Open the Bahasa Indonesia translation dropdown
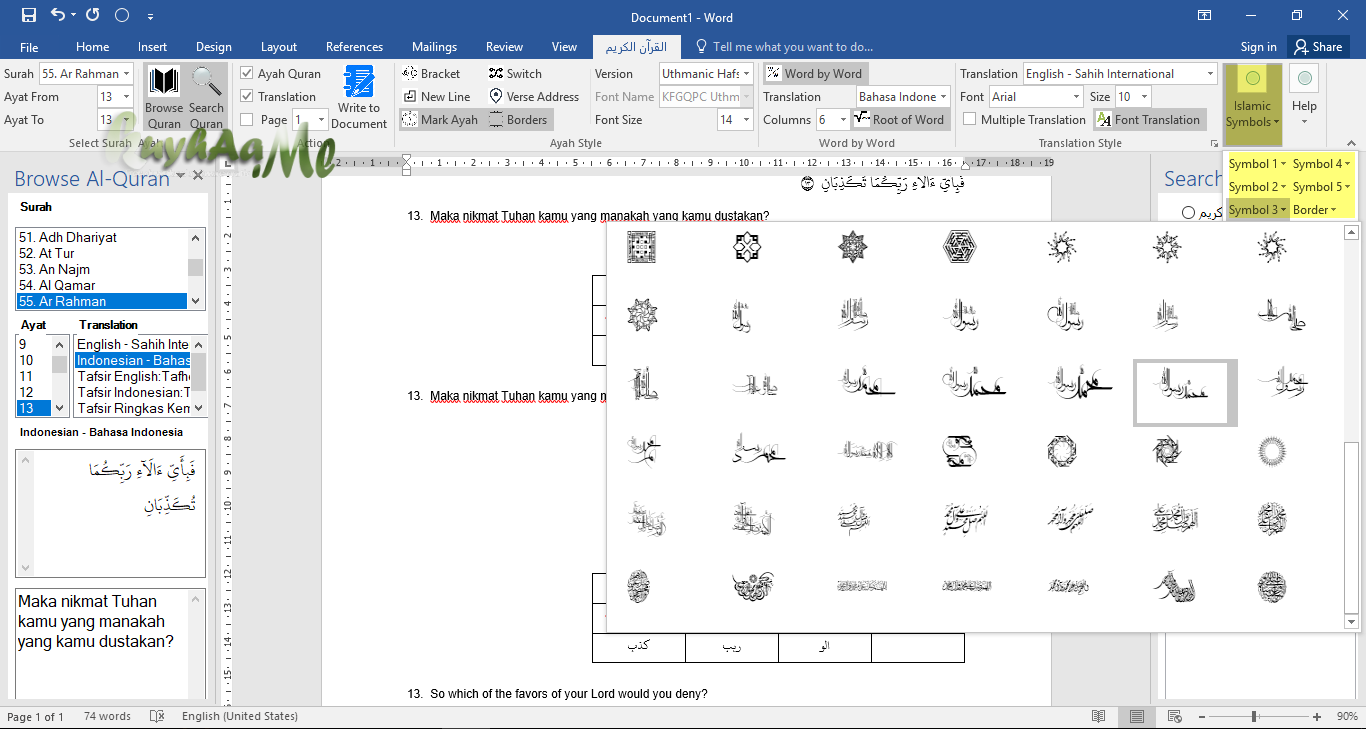This screenshot has width=1366, height=729. 944,97
